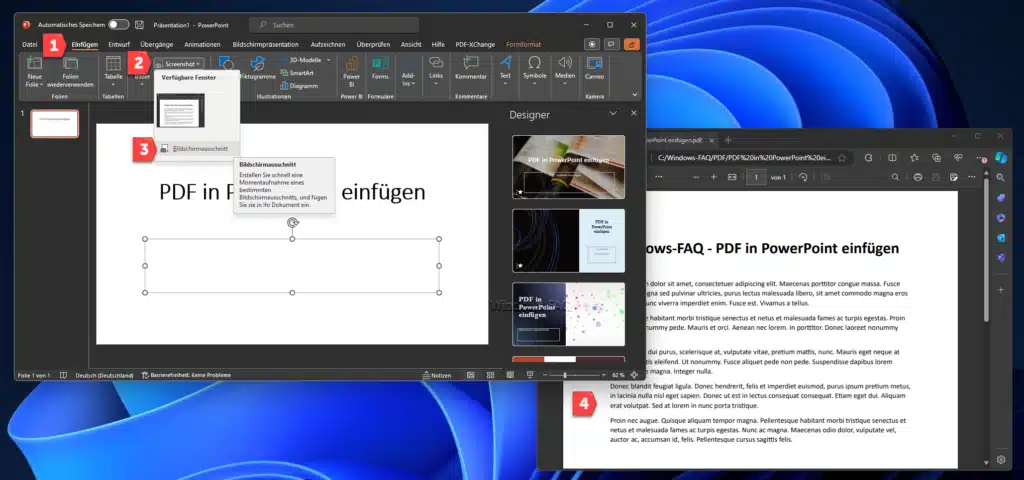Switch to the Übergänge tab
Image resolution: width=1024 pixels, height=480 pixels.
(x=157, y=44)
